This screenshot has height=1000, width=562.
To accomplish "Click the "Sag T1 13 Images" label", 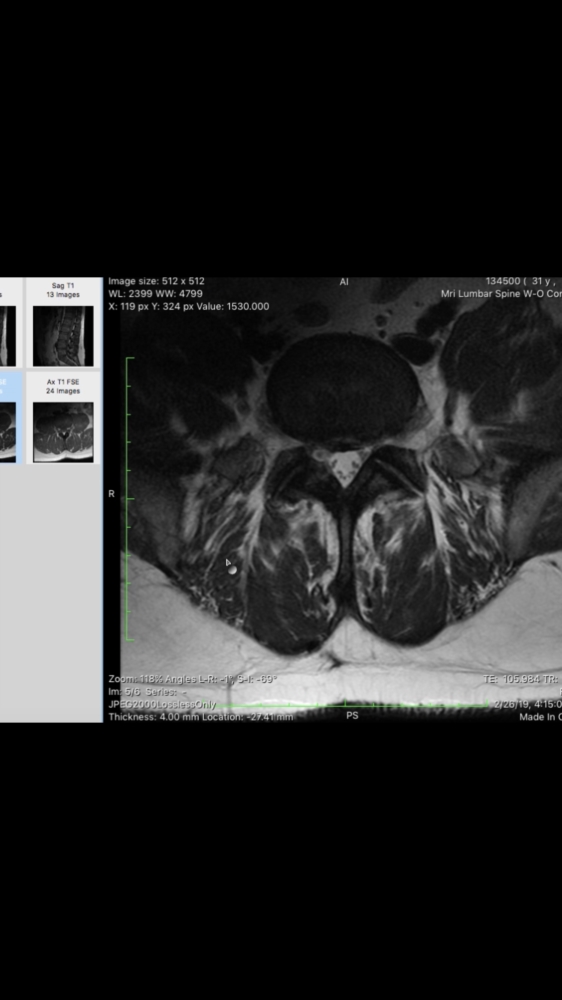I will [x=63, y=290].
